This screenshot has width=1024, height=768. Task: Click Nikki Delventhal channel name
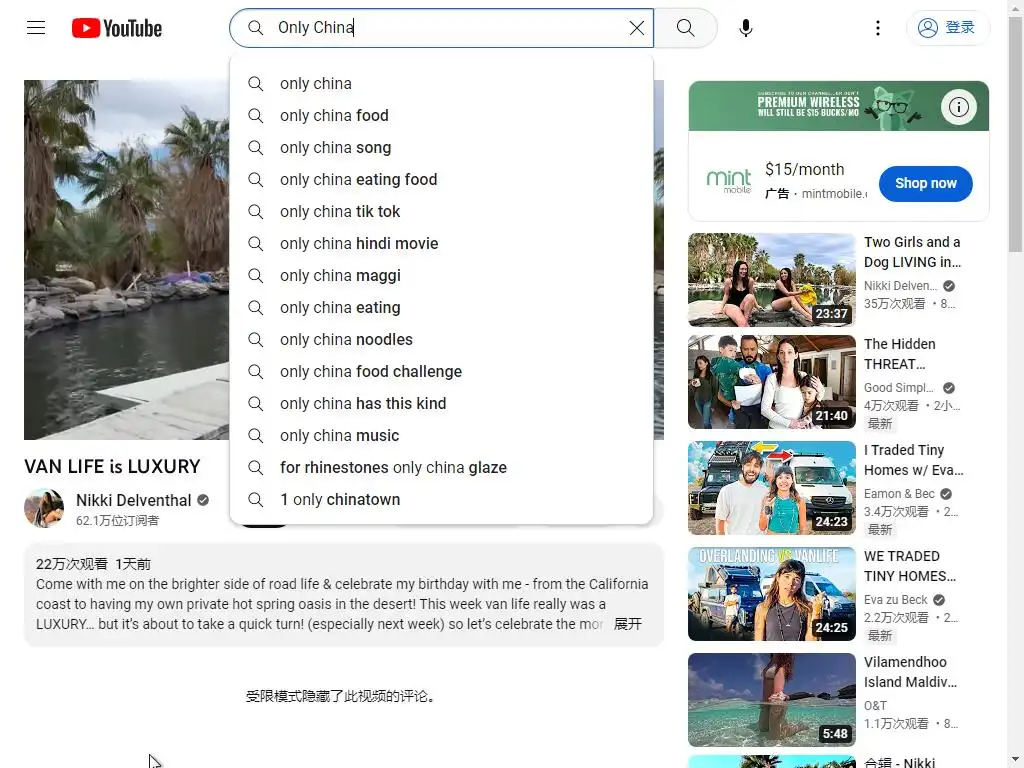pyautogui.click(x=133, y=500)
